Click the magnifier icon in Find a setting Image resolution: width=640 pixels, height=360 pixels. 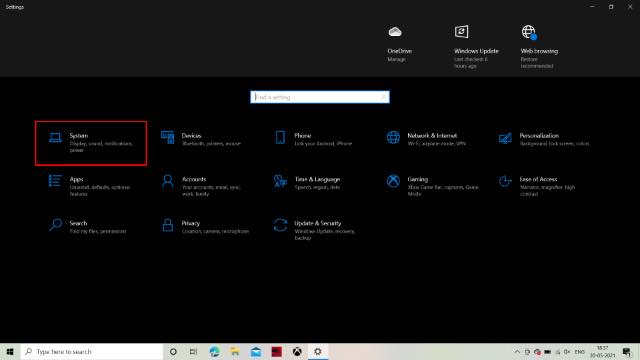[383, 97]
